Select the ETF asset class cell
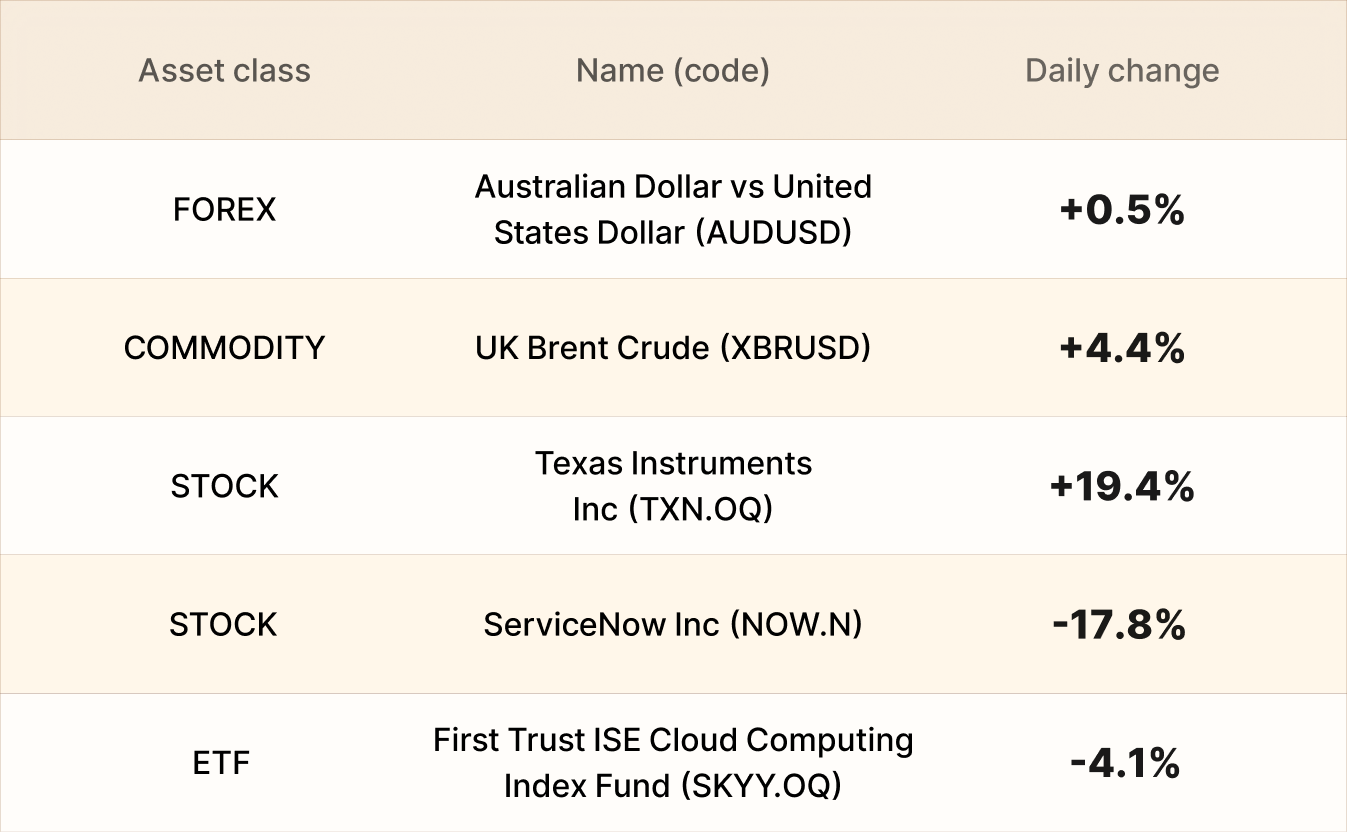Image resolution: width=1347 pixels, height=832 pixels. coord(221,764)
